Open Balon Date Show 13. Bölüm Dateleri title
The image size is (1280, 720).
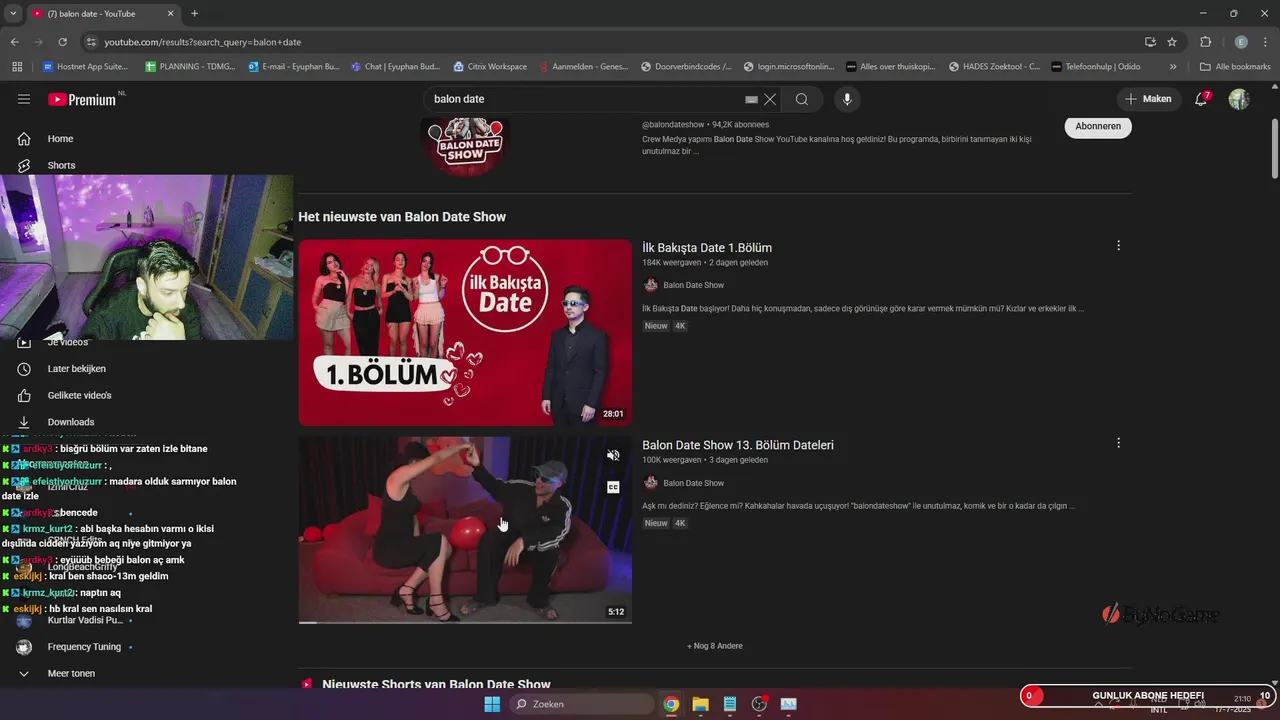coord(738,445)
